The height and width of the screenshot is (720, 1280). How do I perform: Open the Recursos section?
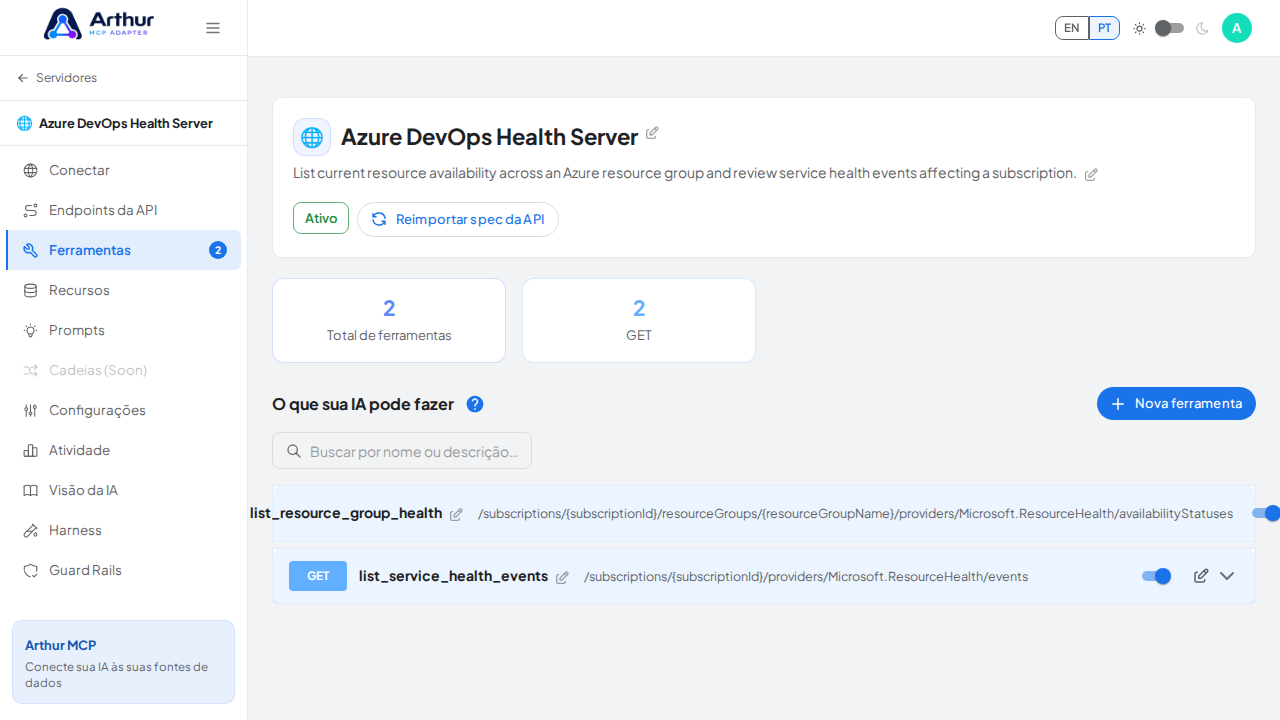[x=123, y=290]
